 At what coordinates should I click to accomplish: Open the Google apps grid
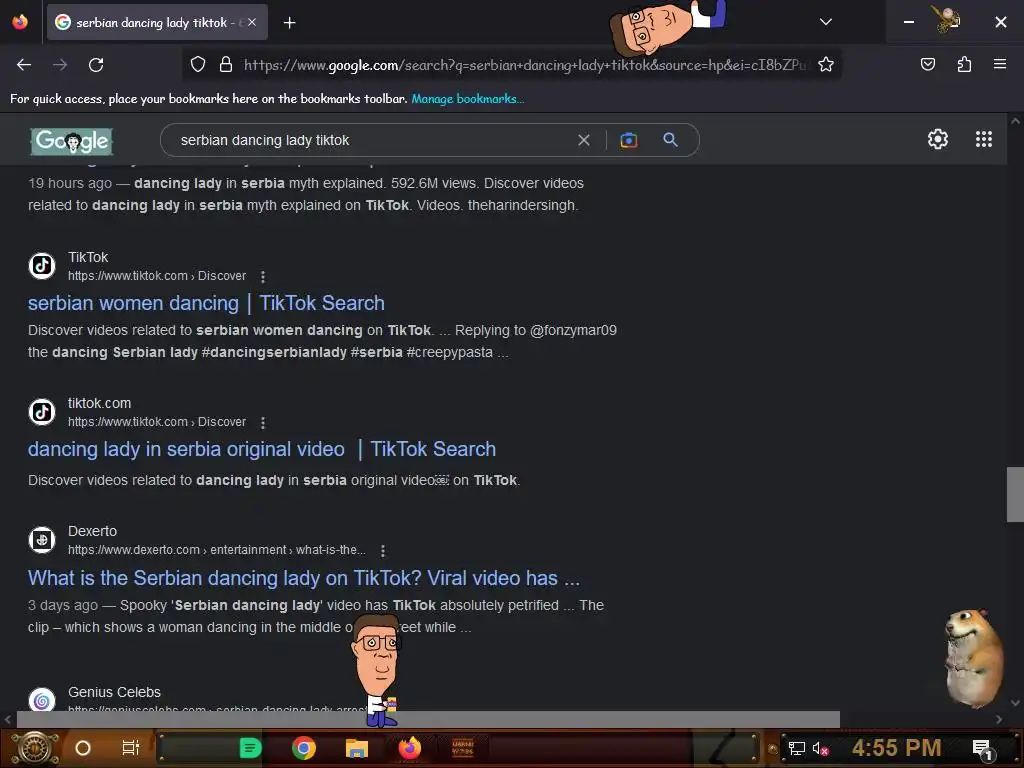tap(984, 139)
